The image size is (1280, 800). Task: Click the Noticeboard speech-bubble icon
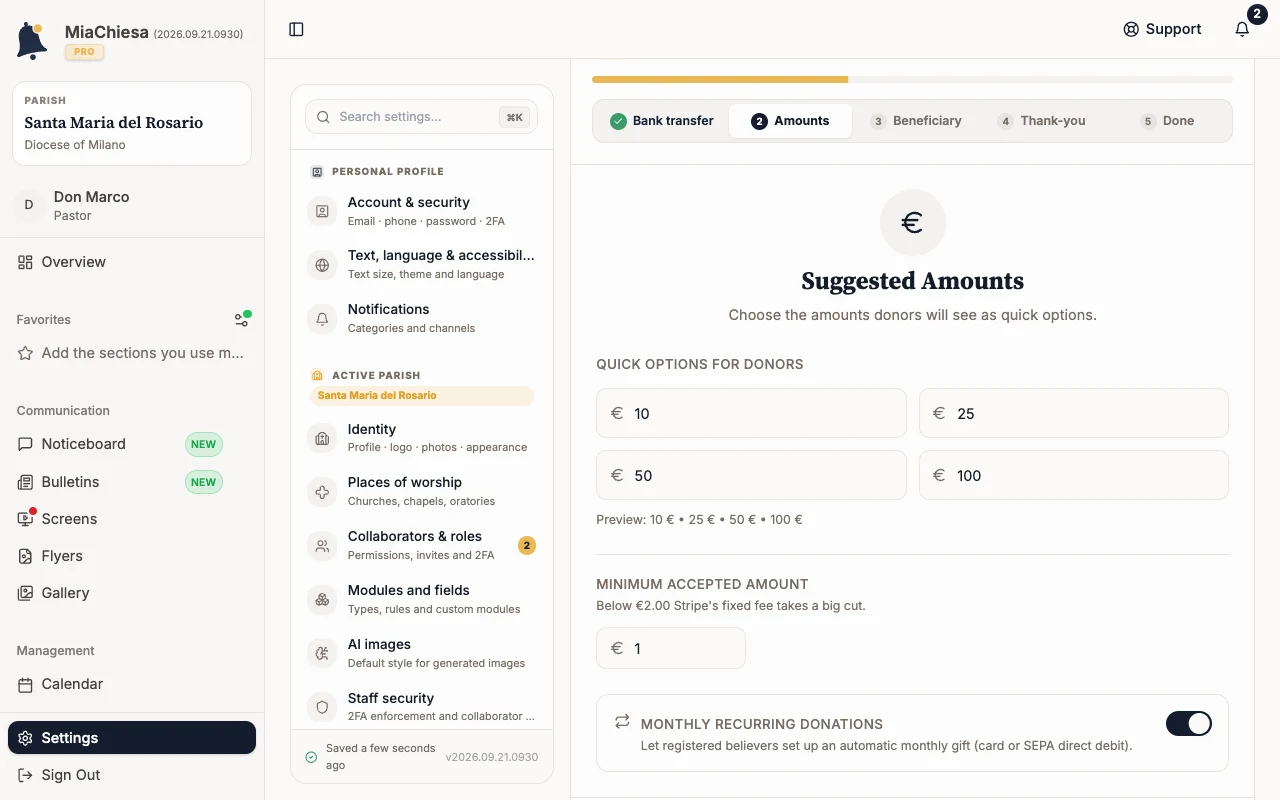point(25,444)
